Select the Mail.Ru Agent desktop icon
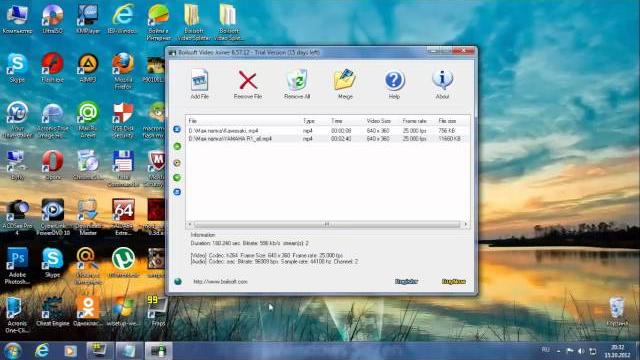 [88, 120]
